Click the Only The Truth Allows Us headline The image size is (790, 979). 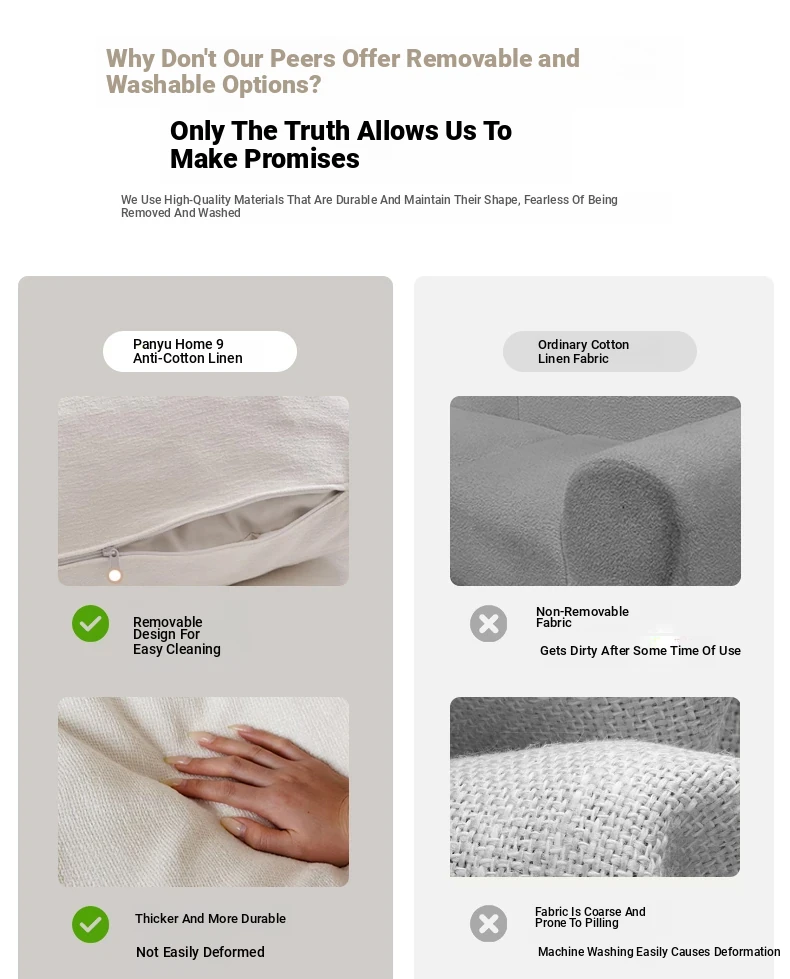(341, 144)
